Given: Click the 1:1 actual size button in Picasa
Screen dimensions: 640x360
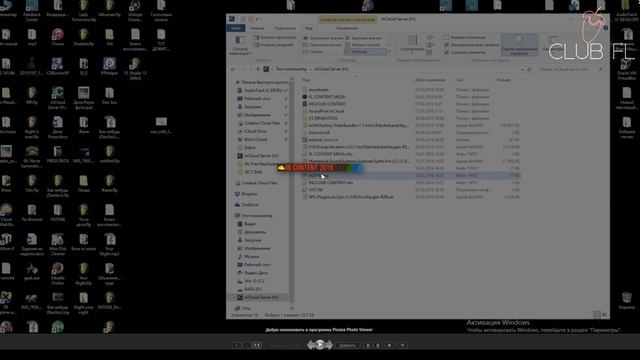Looking at the screenshot, I should tap(257, 345).
